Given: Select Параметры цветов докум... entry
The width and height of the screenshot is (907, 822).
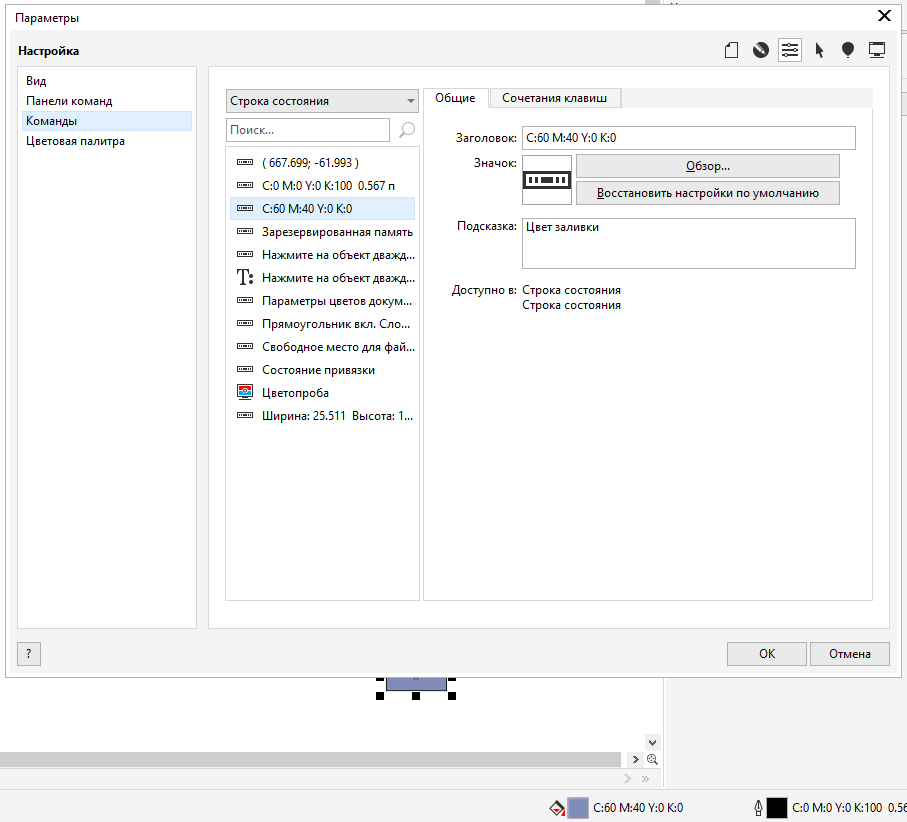Looking at the screenshot, I should tap(322, 301).
